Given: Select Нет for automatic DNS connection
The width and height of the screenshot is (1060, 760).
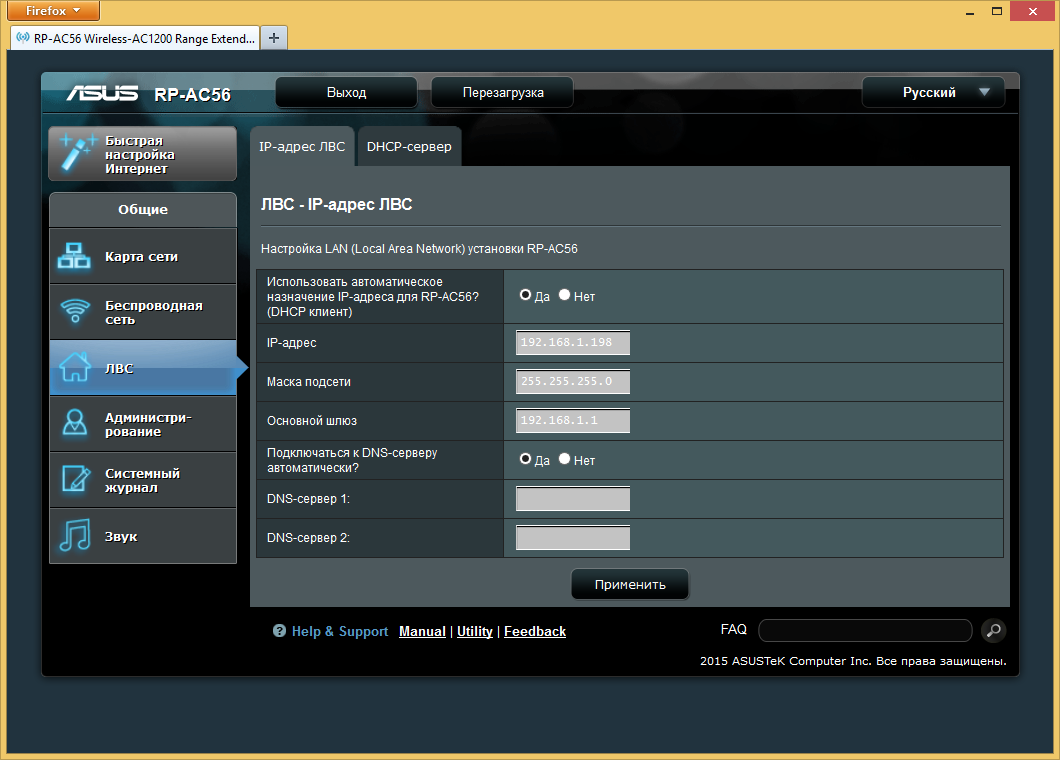Looking at the screenshot, I should point(564,459).
